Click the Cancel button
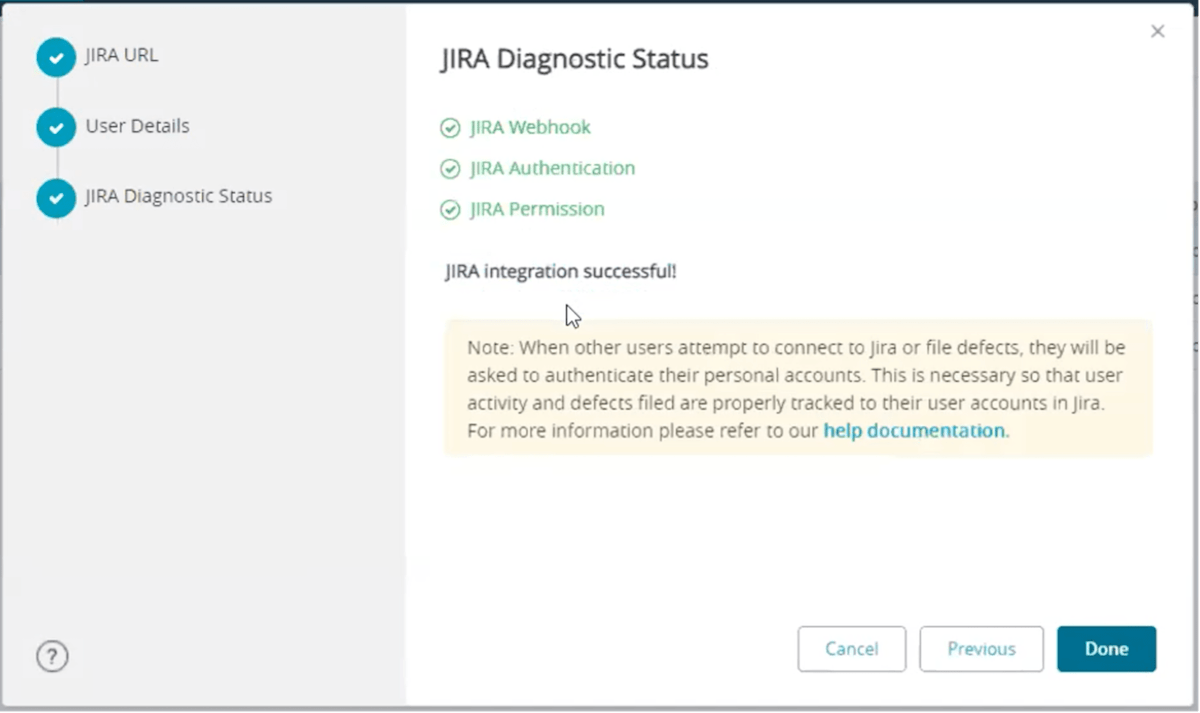1200x713 pixels. tap(851, 649)
